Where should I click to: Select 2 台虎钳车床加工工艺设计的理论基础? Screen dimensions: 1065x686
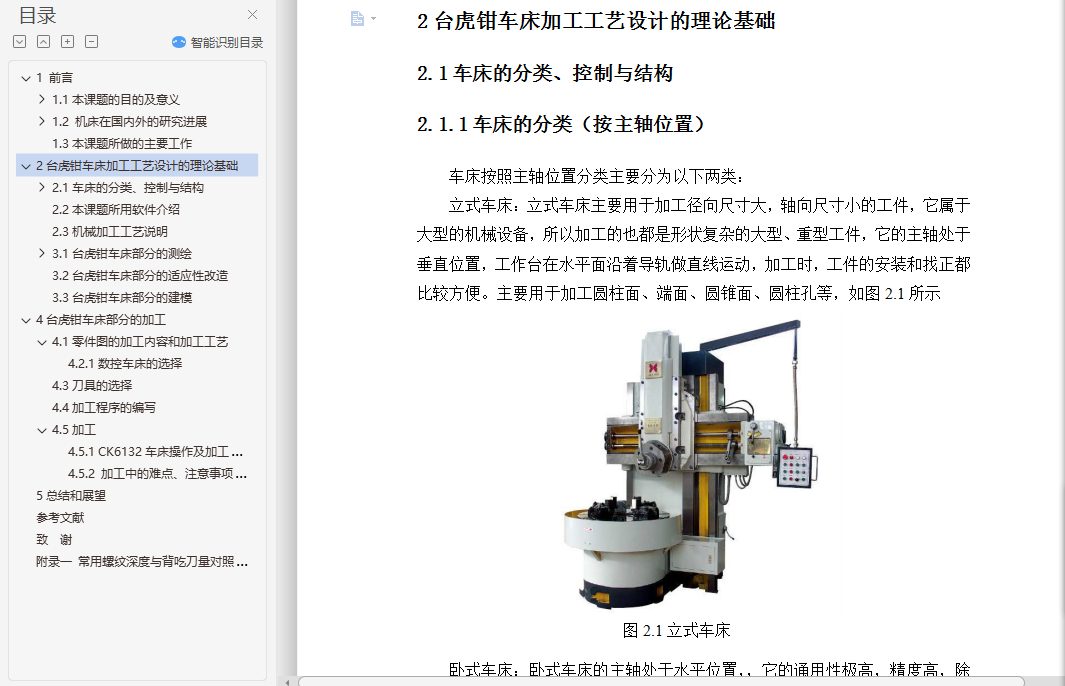[137, 166]
